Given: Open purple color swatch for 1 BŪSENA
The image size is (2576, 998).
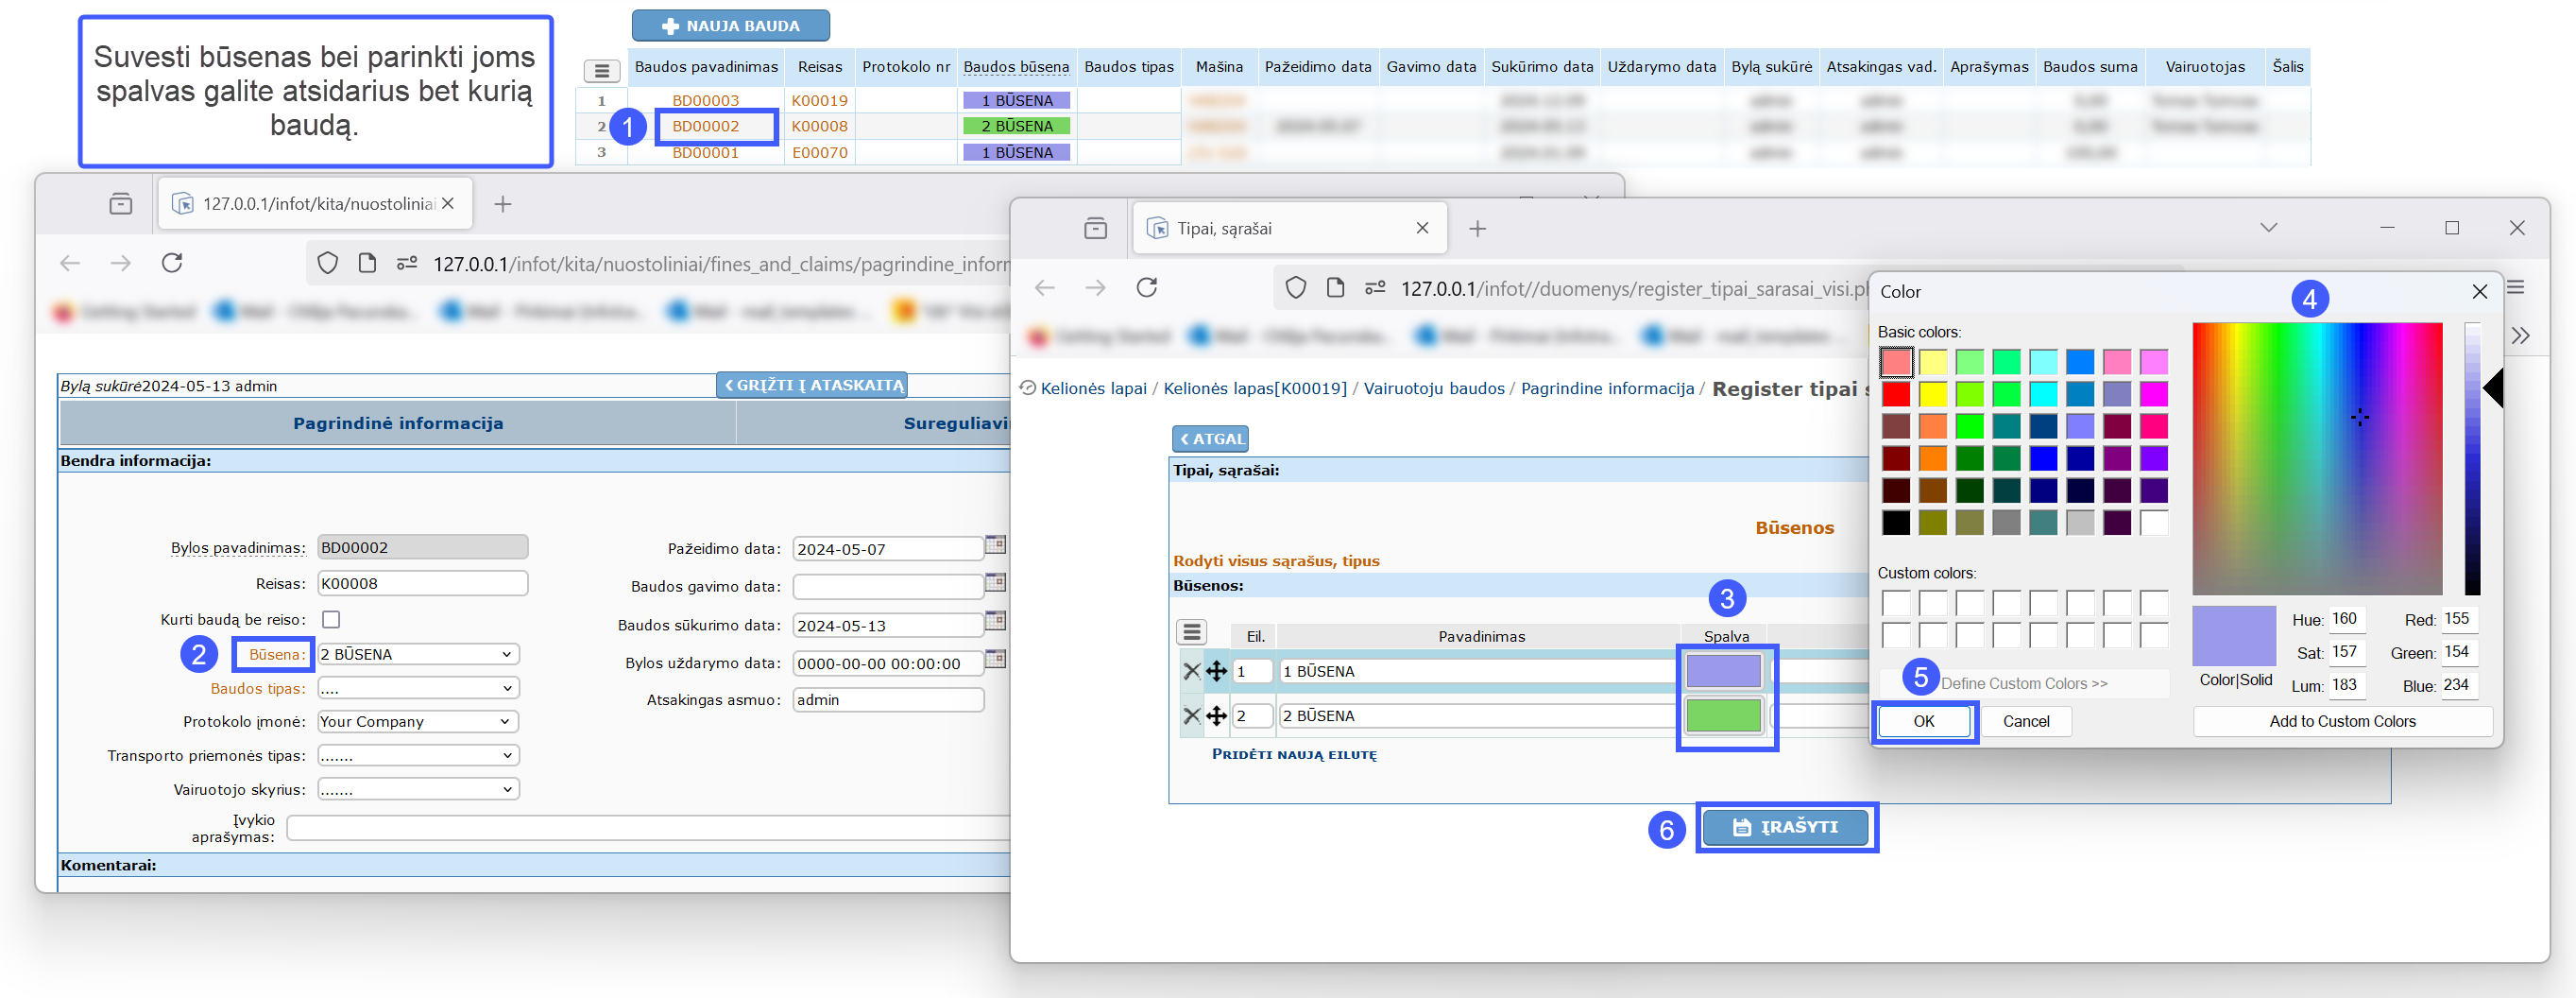Looking at the screenshot, I should 1723,671.
